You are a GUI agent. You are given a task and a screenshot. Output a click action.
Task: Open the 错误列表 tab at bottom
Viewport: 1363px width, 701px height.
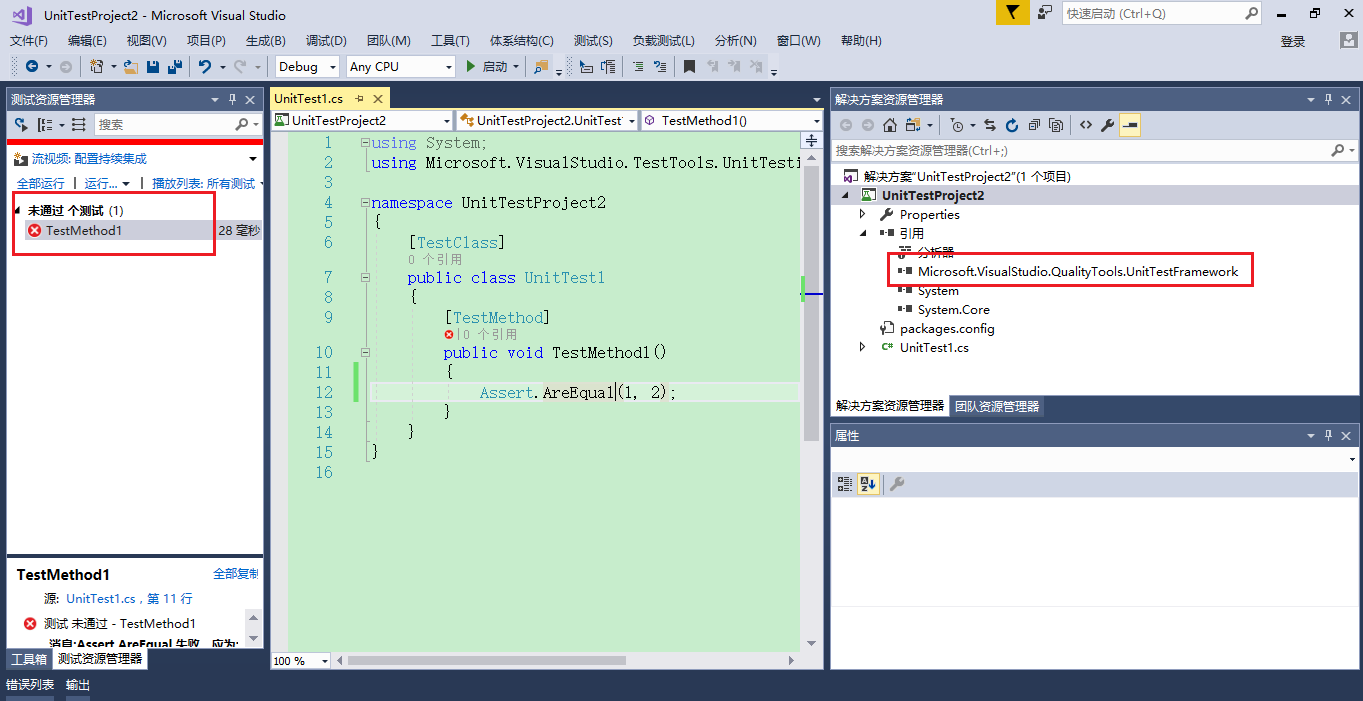[x=30, y=685]
